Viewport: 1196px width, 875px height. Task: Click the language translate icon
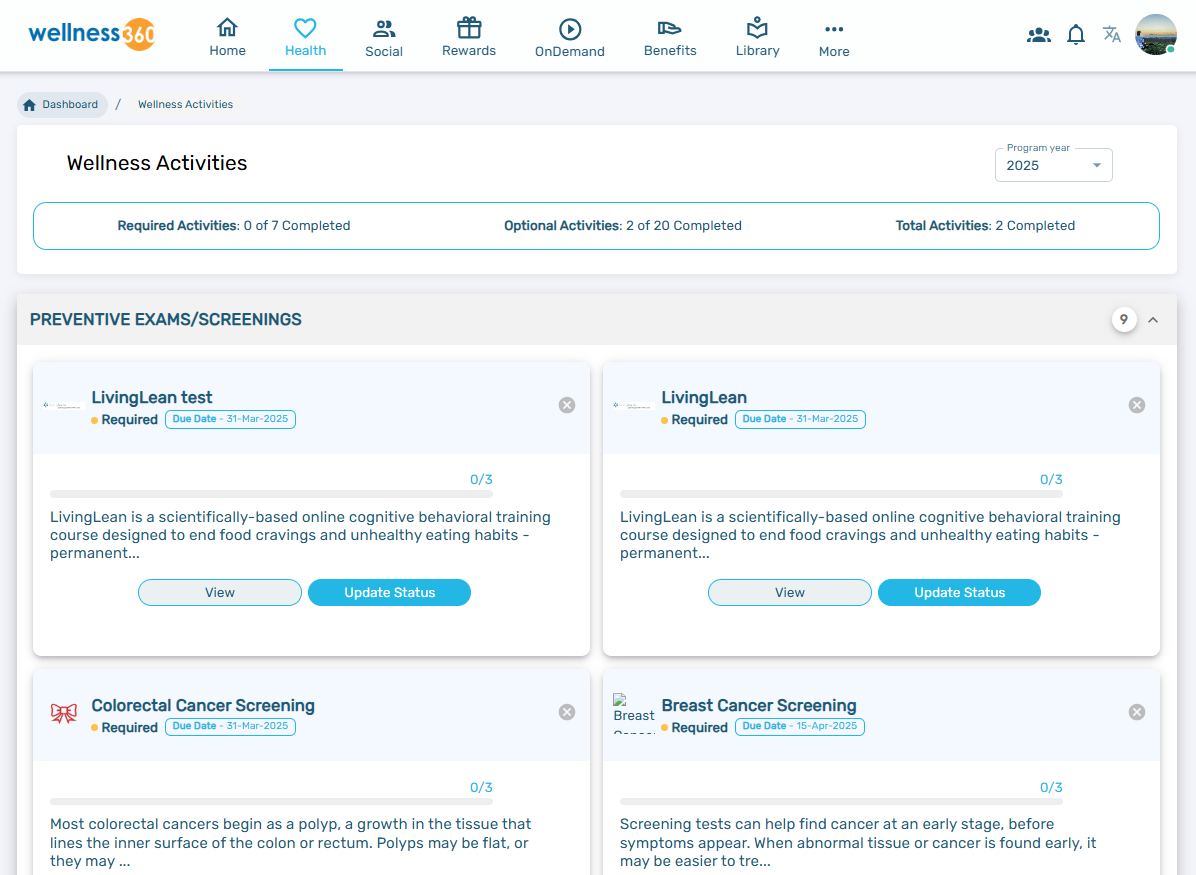(1112, 35)
